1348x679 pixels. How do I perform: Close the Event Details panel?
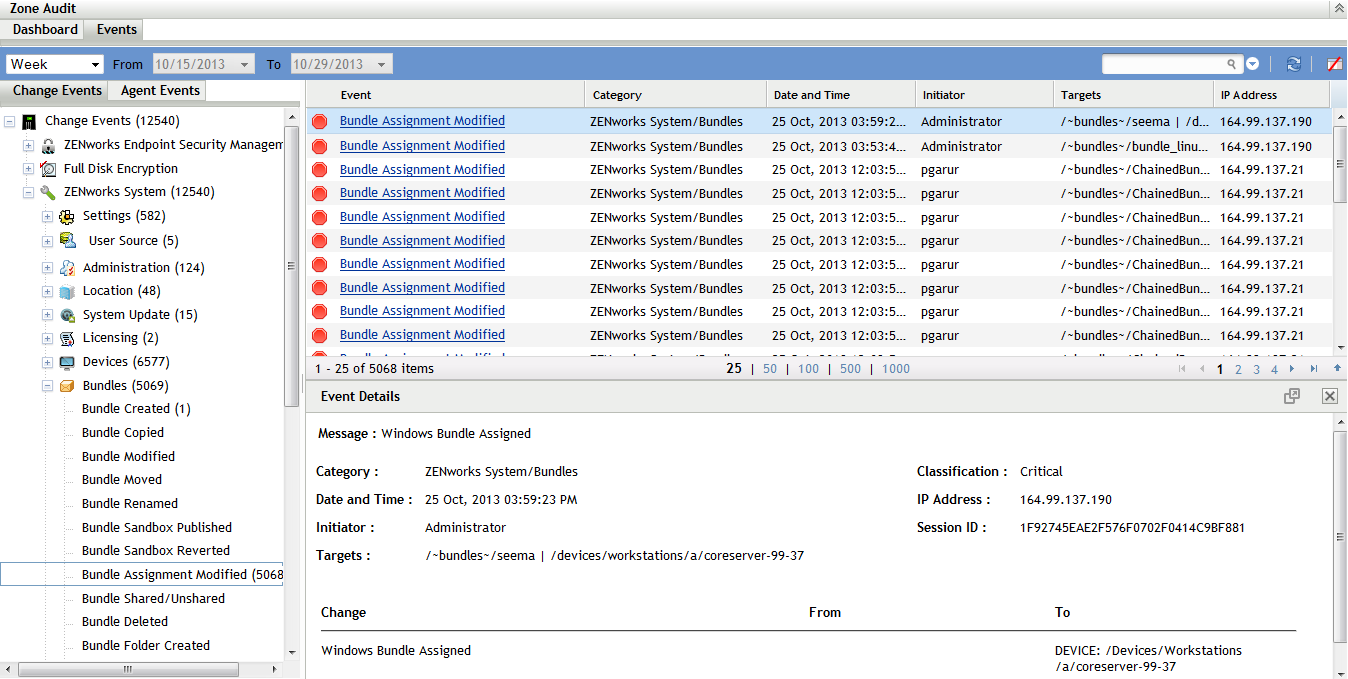[x=1329, y=396]
